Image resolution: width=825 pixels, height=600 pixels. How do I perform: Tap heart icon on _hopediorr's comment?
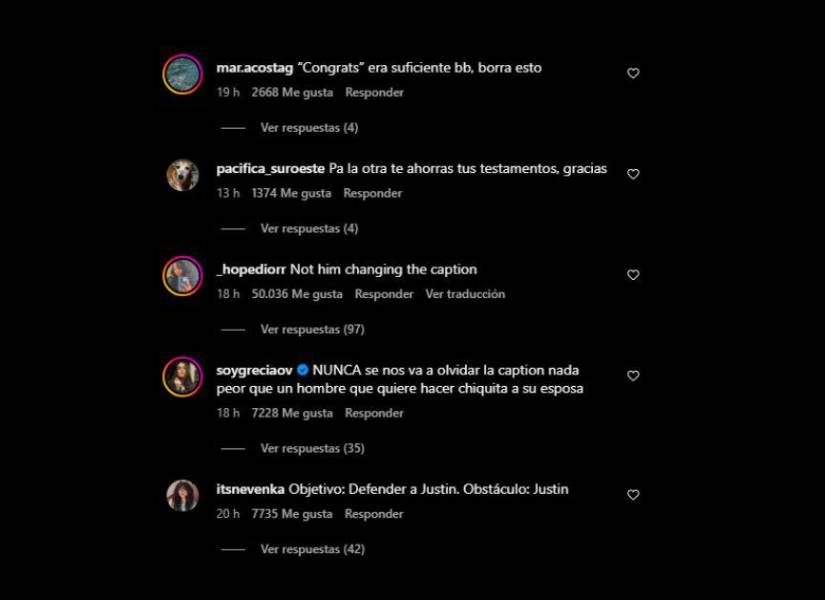click(x=633, y=275)
